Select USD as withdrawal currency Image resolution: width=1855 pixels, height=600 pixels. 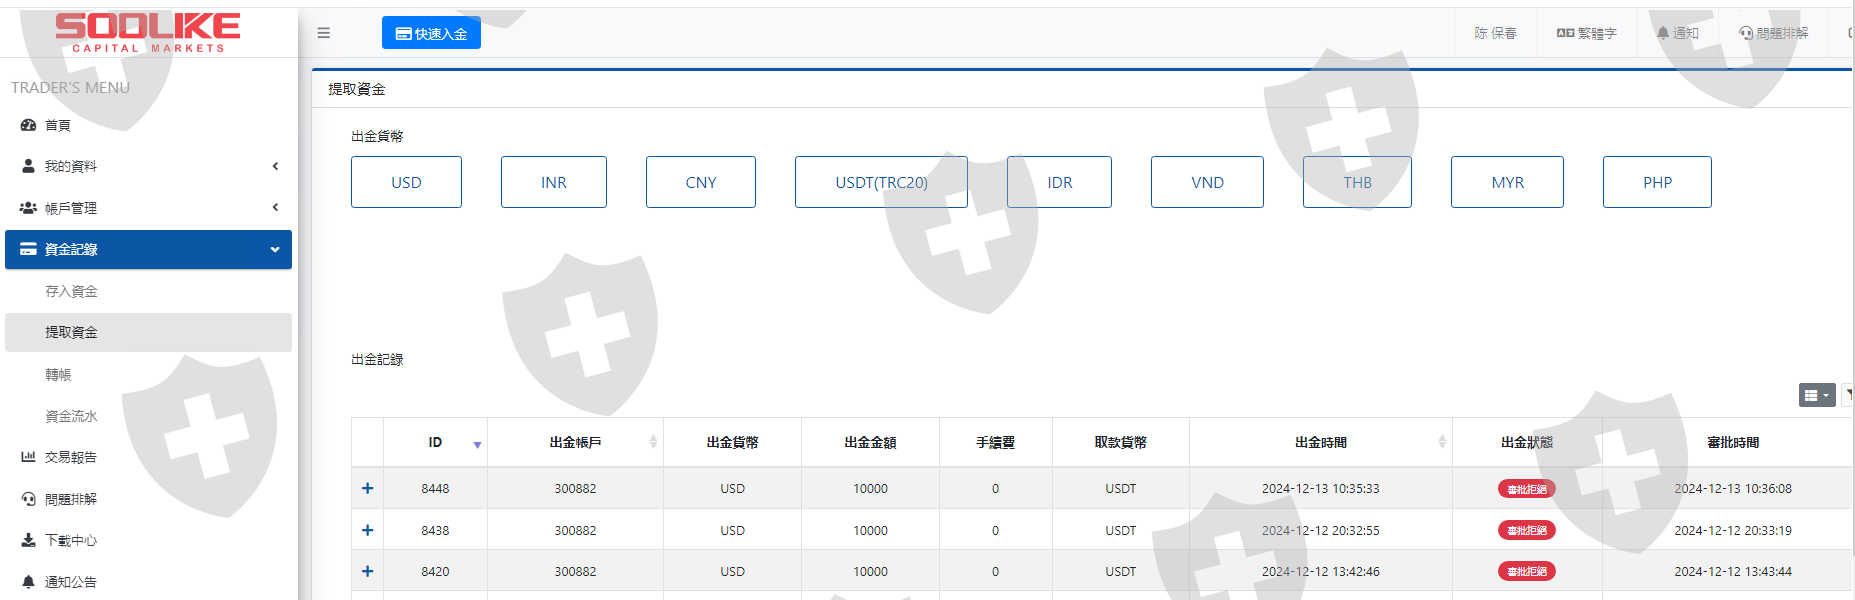coord(406,182)
